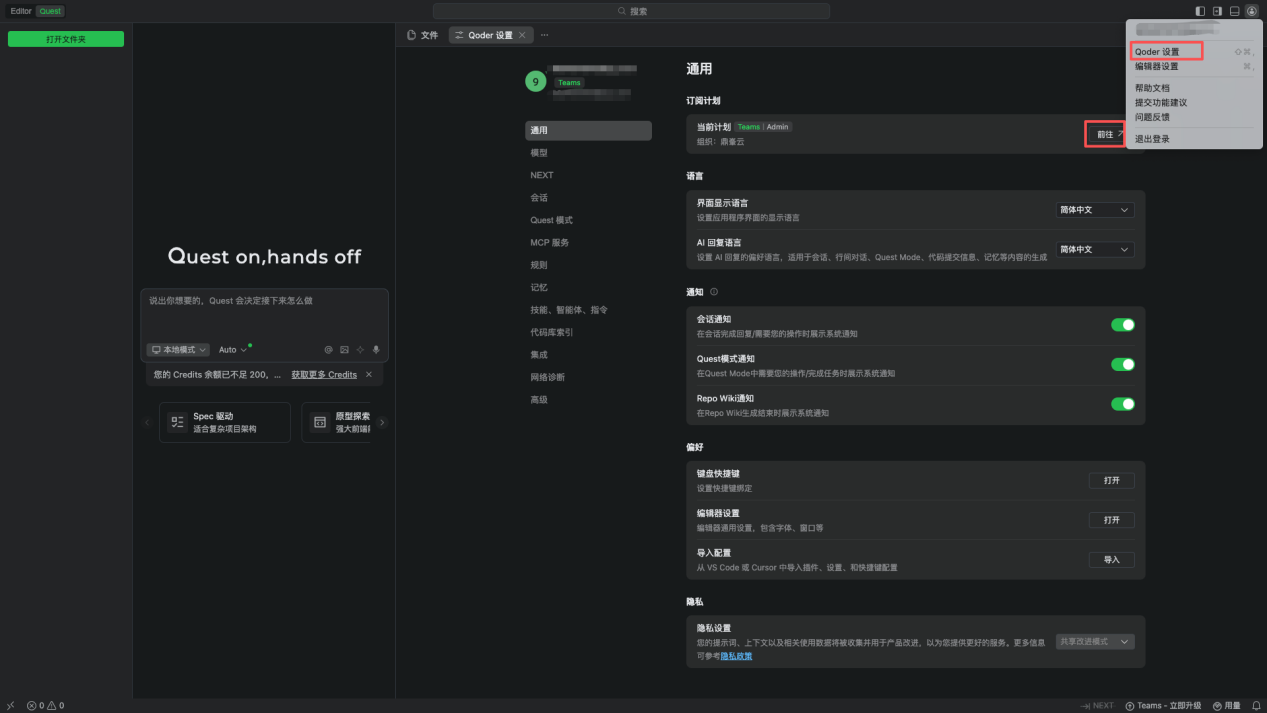Select 技能、智能体、指令 settings category
The width and height of the screenshot is (1267, 713).
[588, 310]
